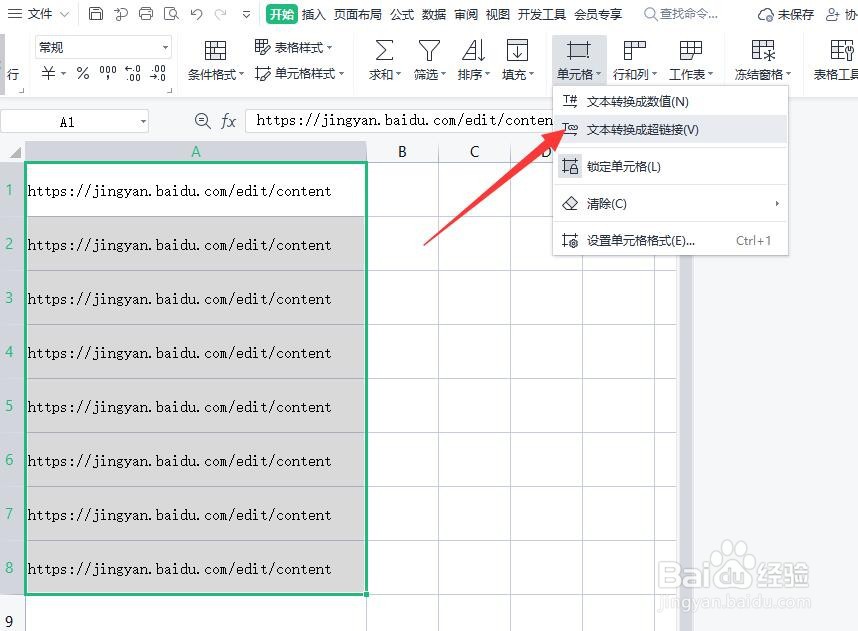Switch to the 页面布局 ribbon tab
This screenshot has height=631, width=858.
pos(358,14)
